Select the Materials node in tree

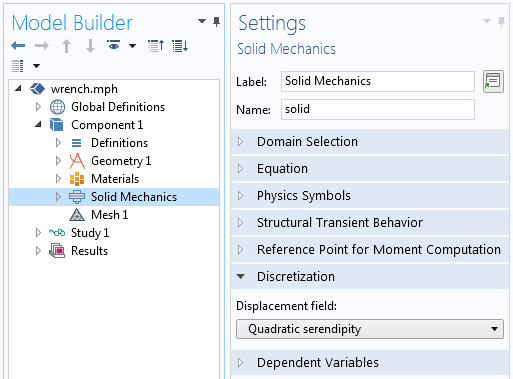(115, 179)
